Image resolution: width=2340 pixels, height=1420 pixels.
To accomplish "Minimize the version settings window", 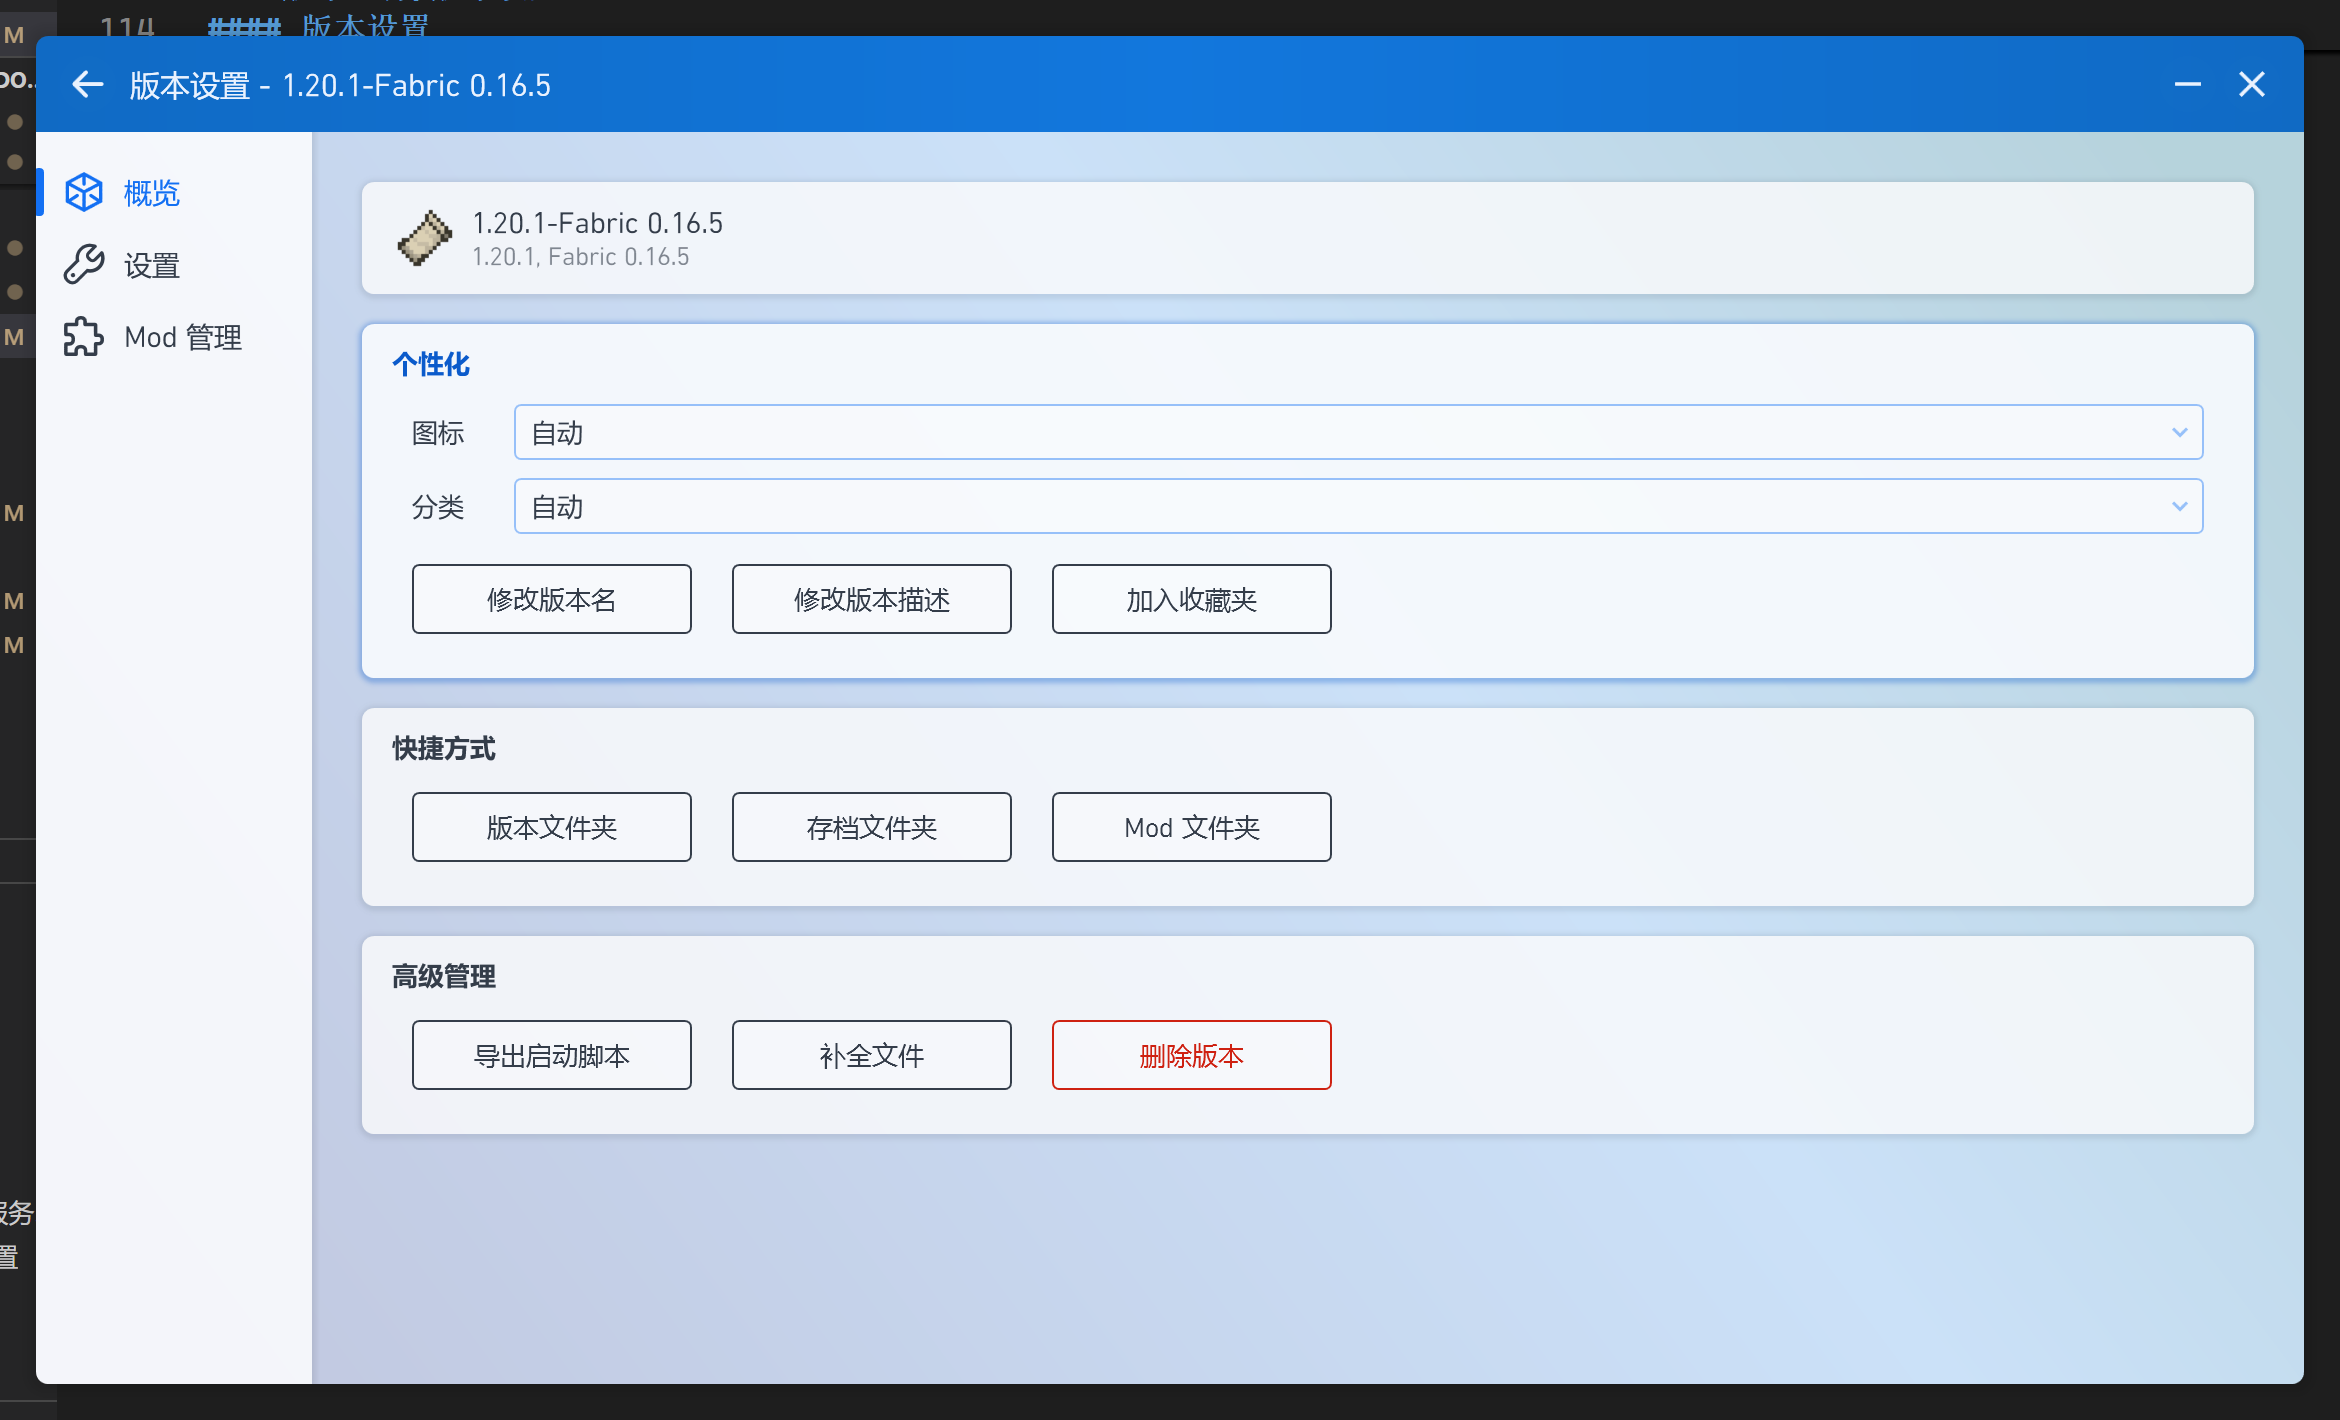I will (2187, 85).
